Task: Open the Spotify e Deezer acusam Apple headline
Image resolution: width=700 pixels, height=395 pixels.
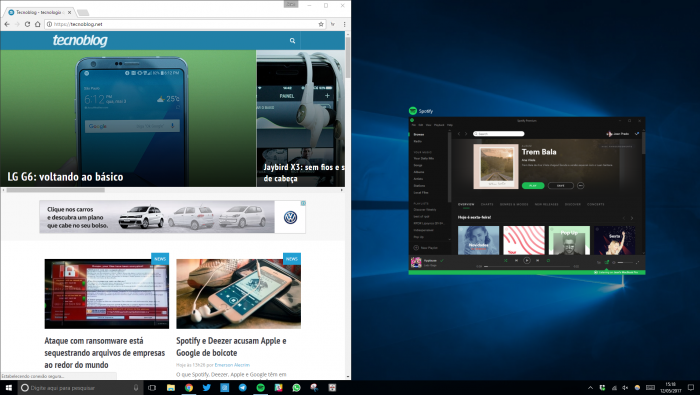Action: 231,347
